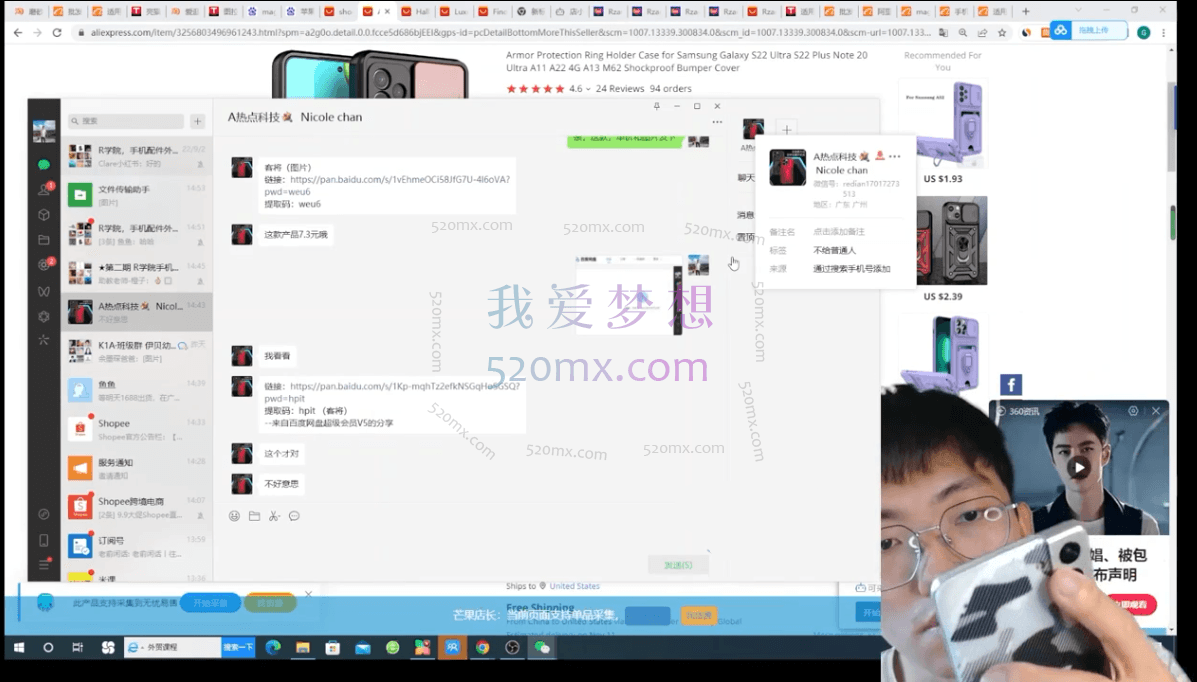The image size is (1197, 682).
Task: Open WeChat Favorites cube icon
Action: 44,215
